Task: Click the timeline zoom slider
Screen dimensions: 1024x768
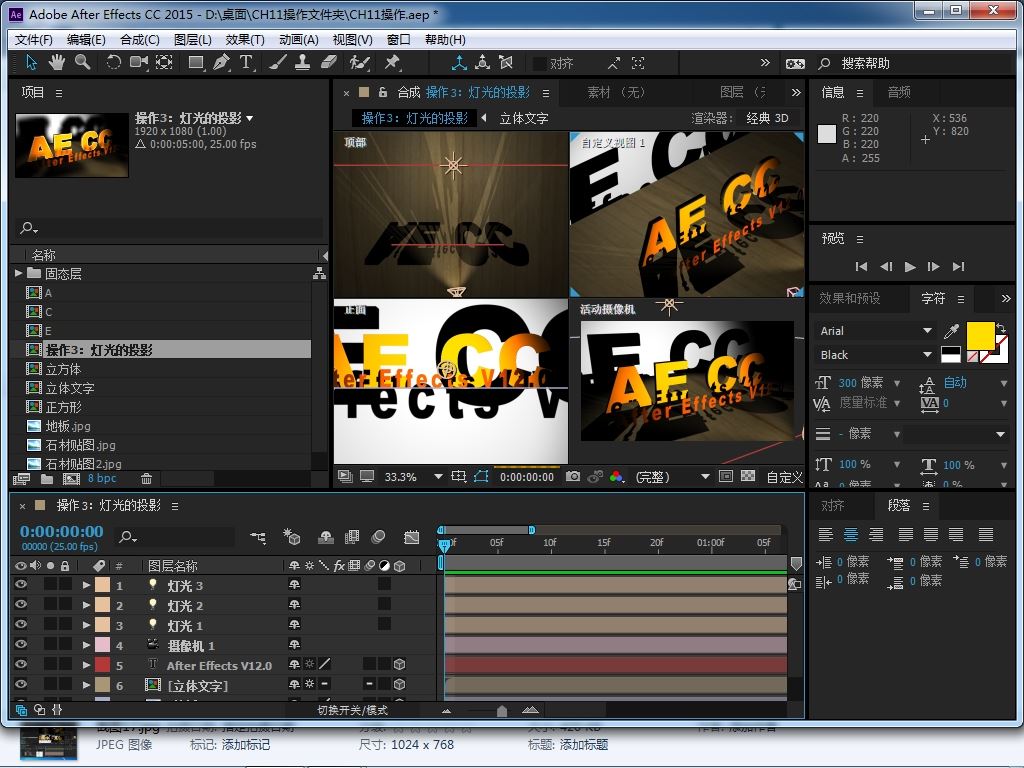Action: 502,711
